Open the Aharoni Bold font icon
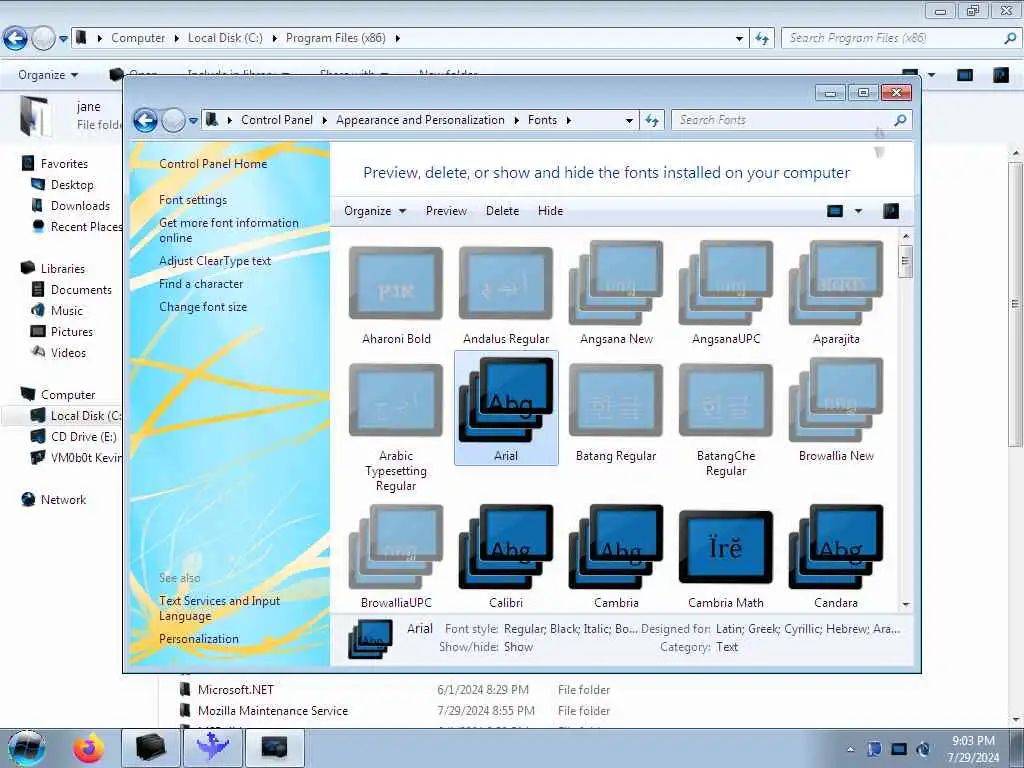1024x768 pixels. [396, 283]
